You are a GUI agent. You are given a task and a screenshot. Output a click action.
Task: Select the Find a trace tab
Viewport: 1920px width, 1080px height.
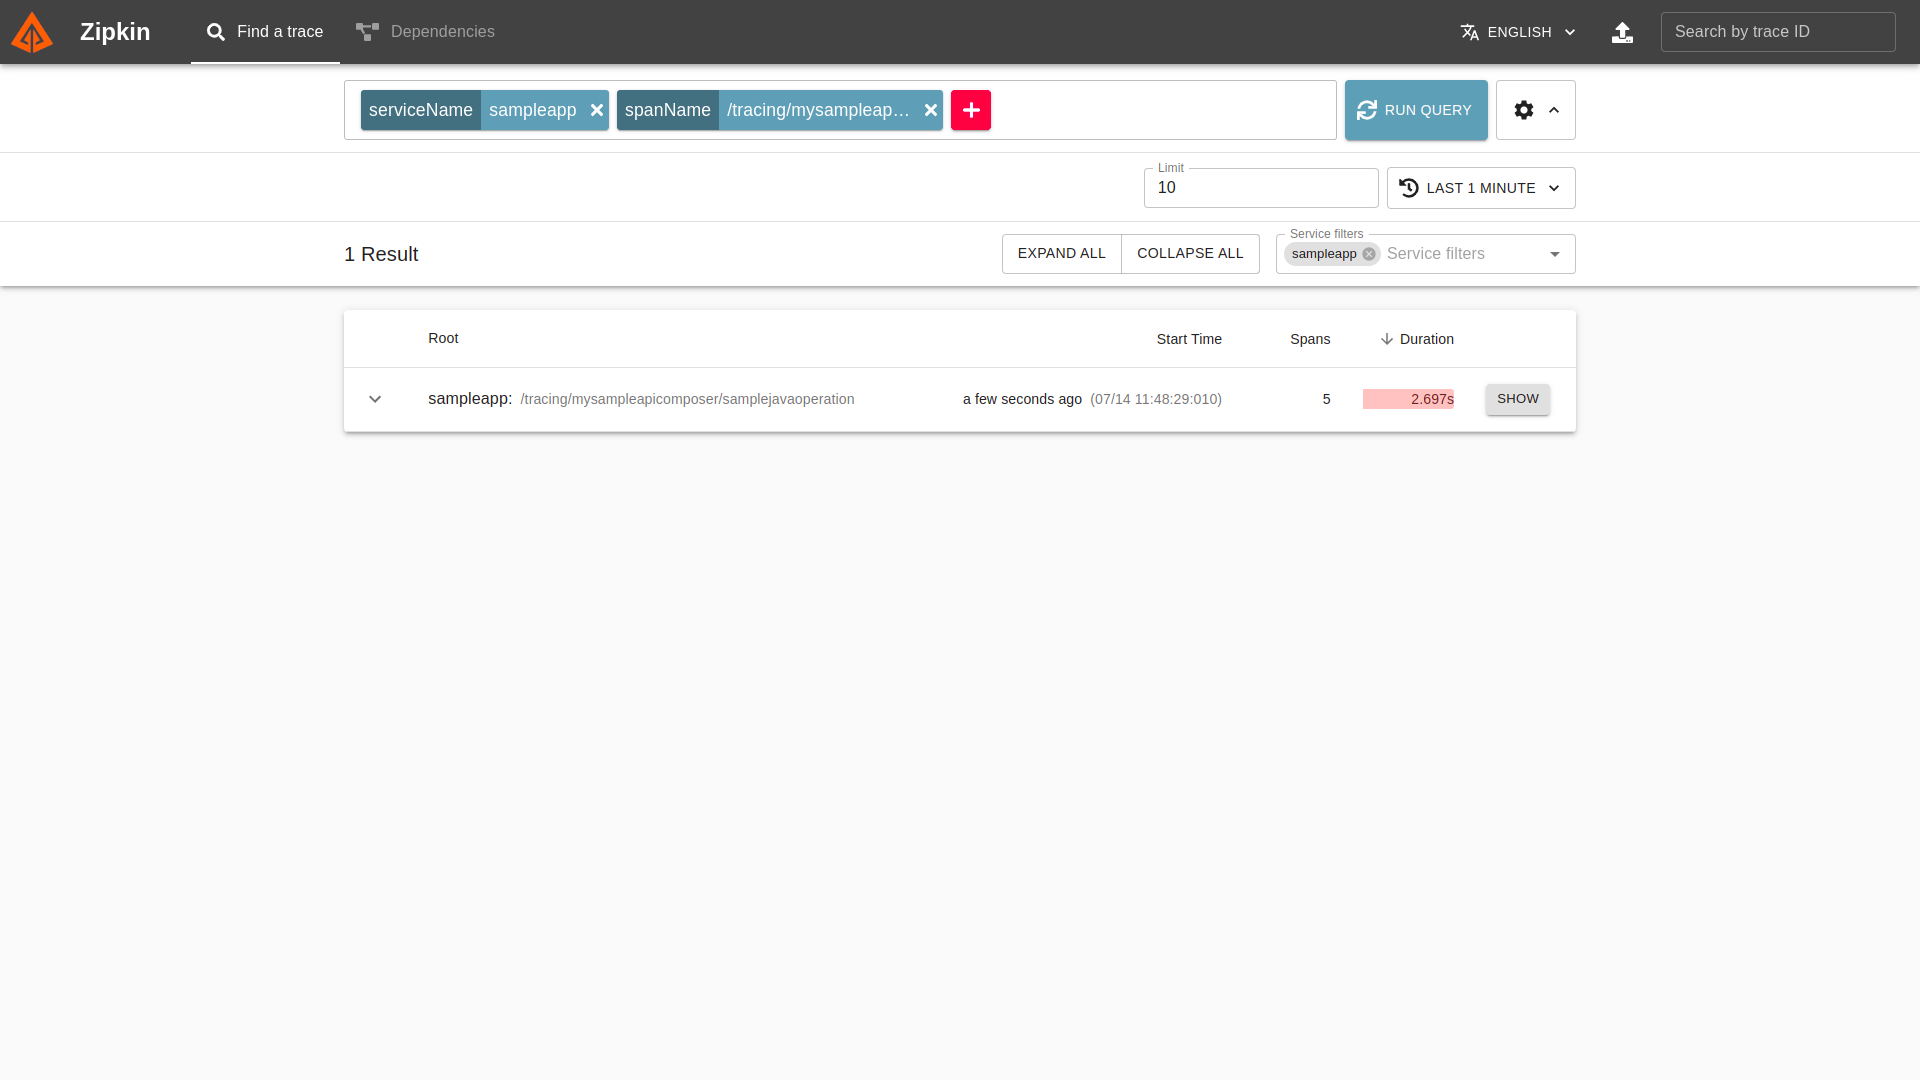[265, 32]
